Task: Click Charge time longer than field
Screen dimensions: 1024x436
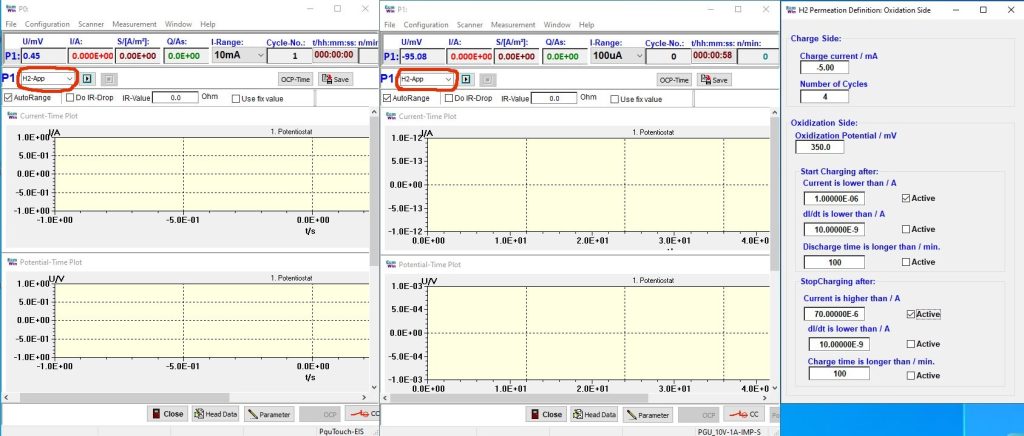Action: [x=839, y=374]
